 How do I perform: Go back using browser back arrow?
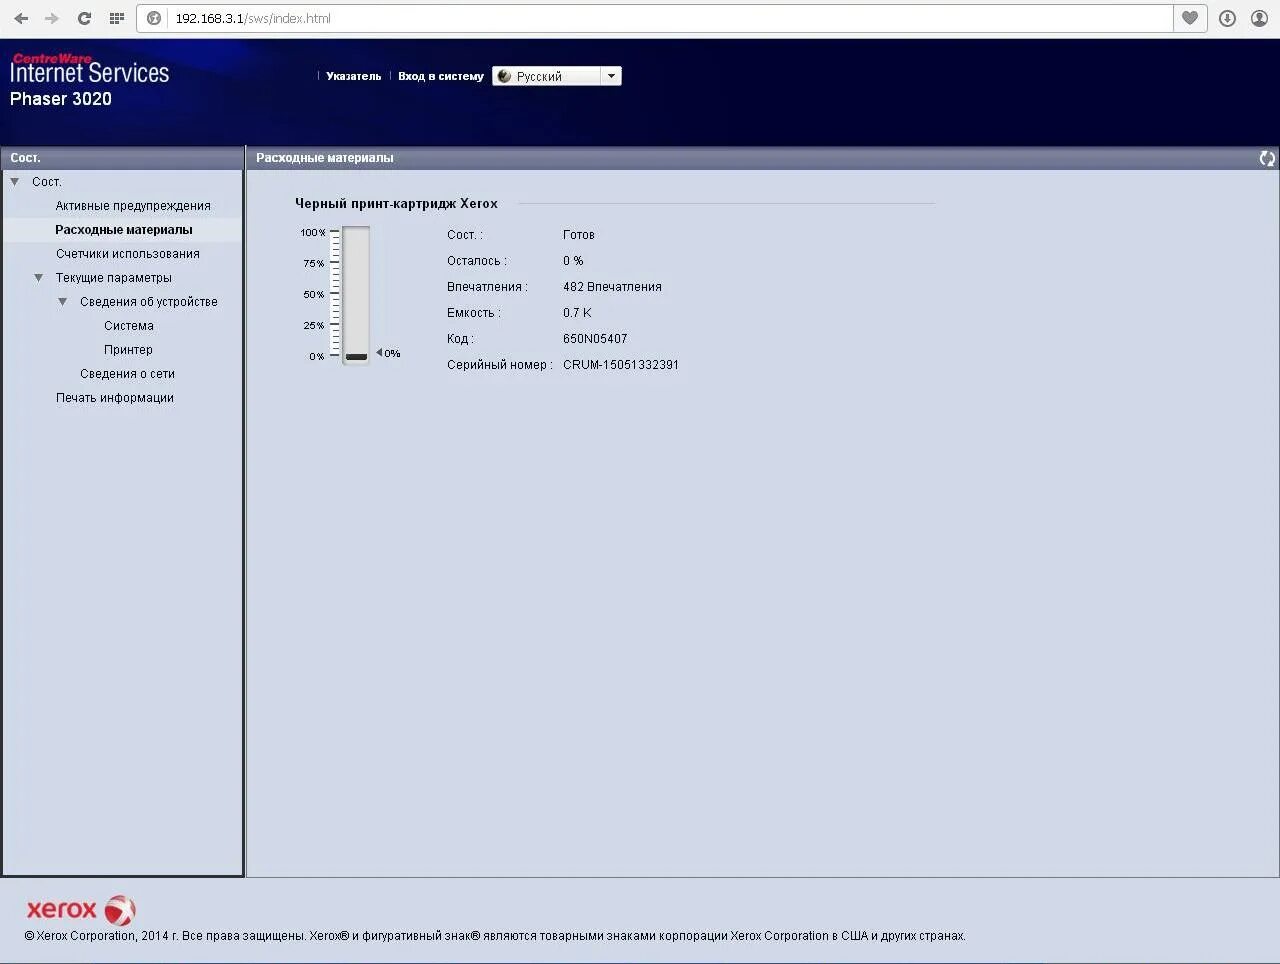(x=21, y=18)
